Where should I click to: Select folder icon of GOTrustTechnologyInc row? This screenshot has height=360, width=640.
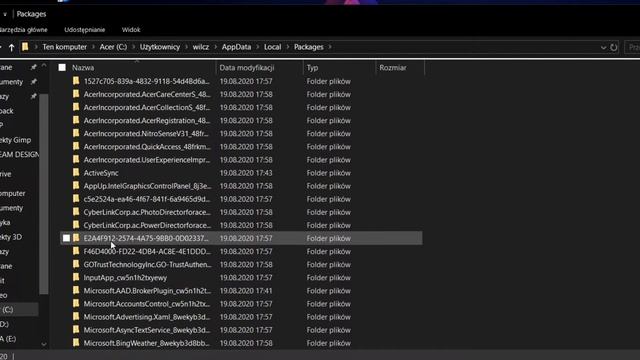click(x=76, y=264)
